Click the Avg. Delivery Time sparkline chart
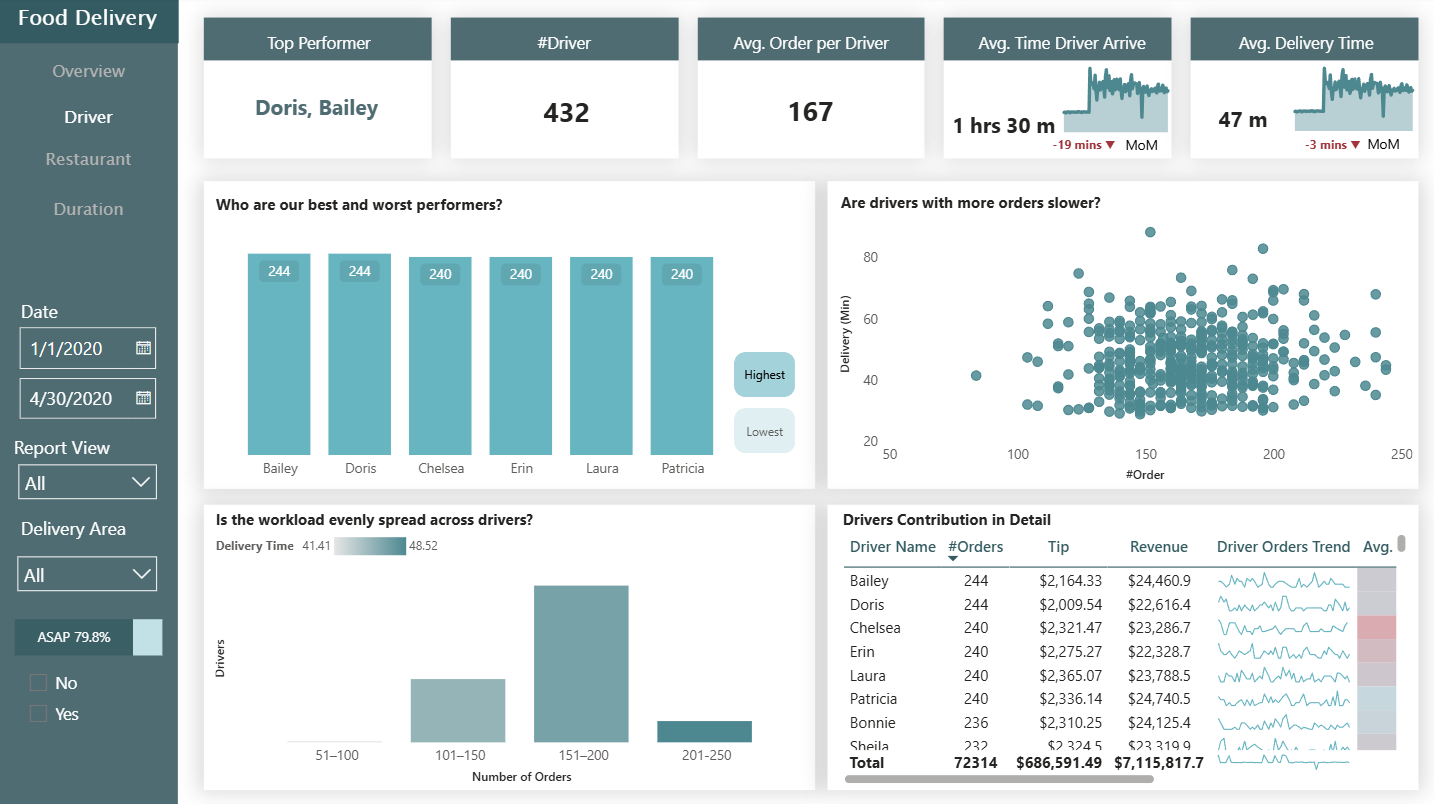 pyautogui.click(x=1354, y=100)
